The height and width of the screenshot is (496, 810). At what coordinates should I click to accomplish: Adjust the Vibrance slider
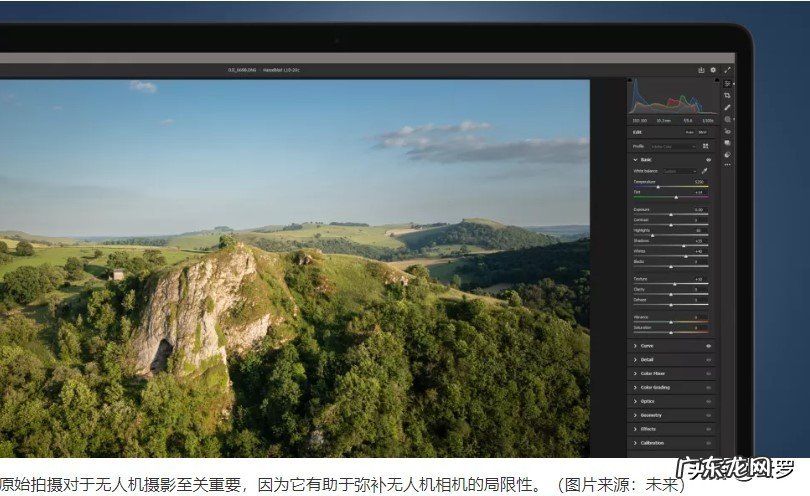pyautogui.click(x=671, y=322)
